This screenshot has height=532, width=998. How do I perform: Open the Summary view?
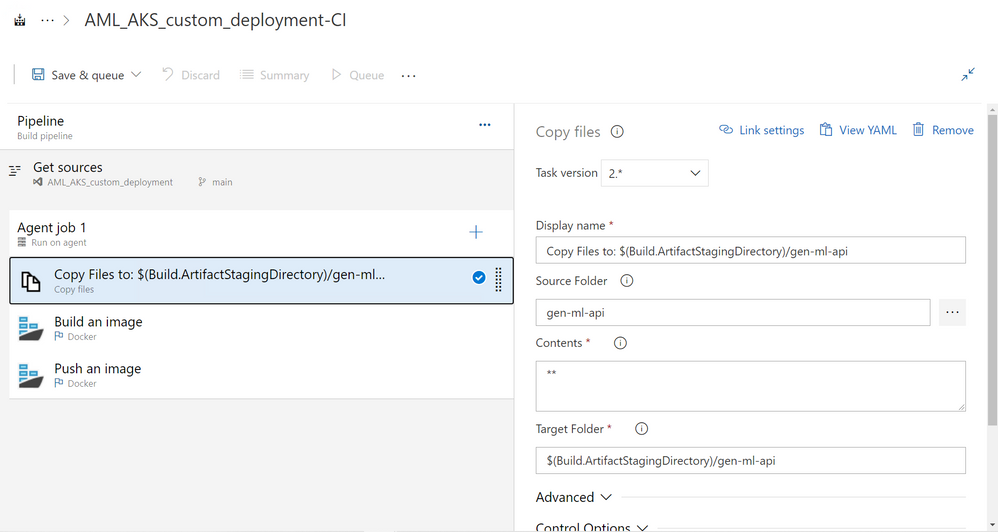274,75
